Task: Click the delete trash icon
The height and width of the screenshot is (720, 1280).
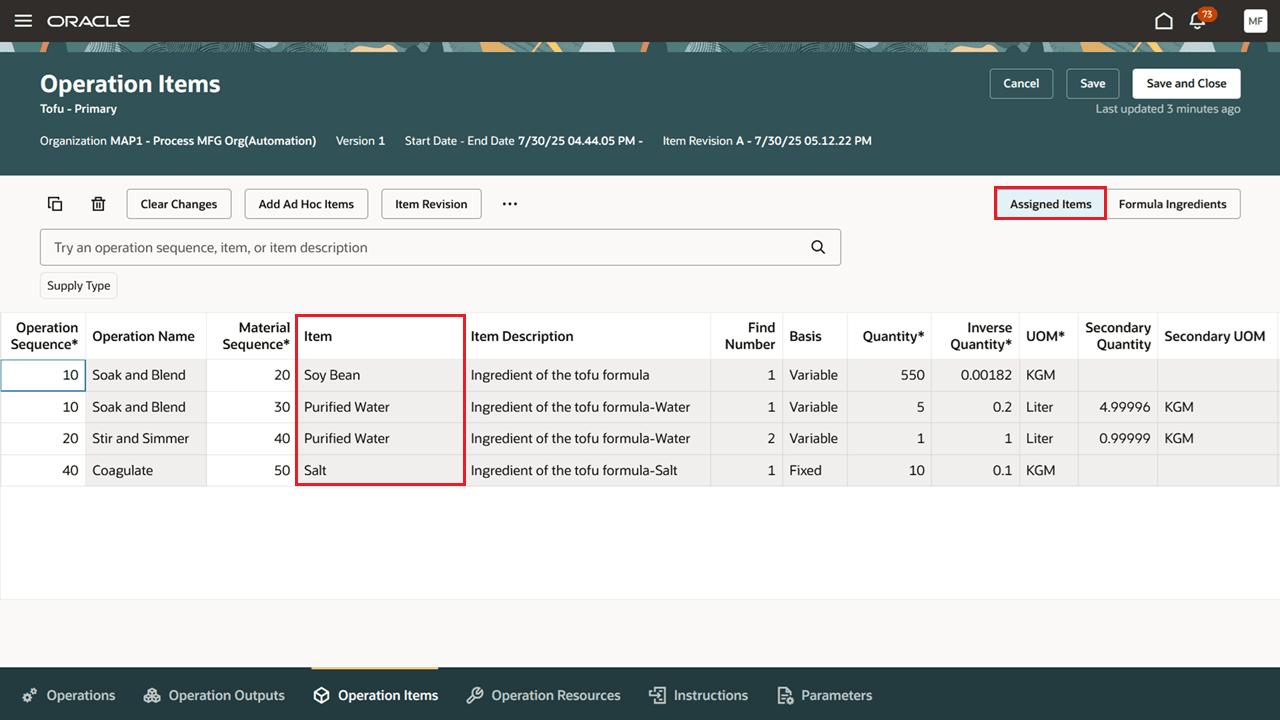Action: coord(98,204)
